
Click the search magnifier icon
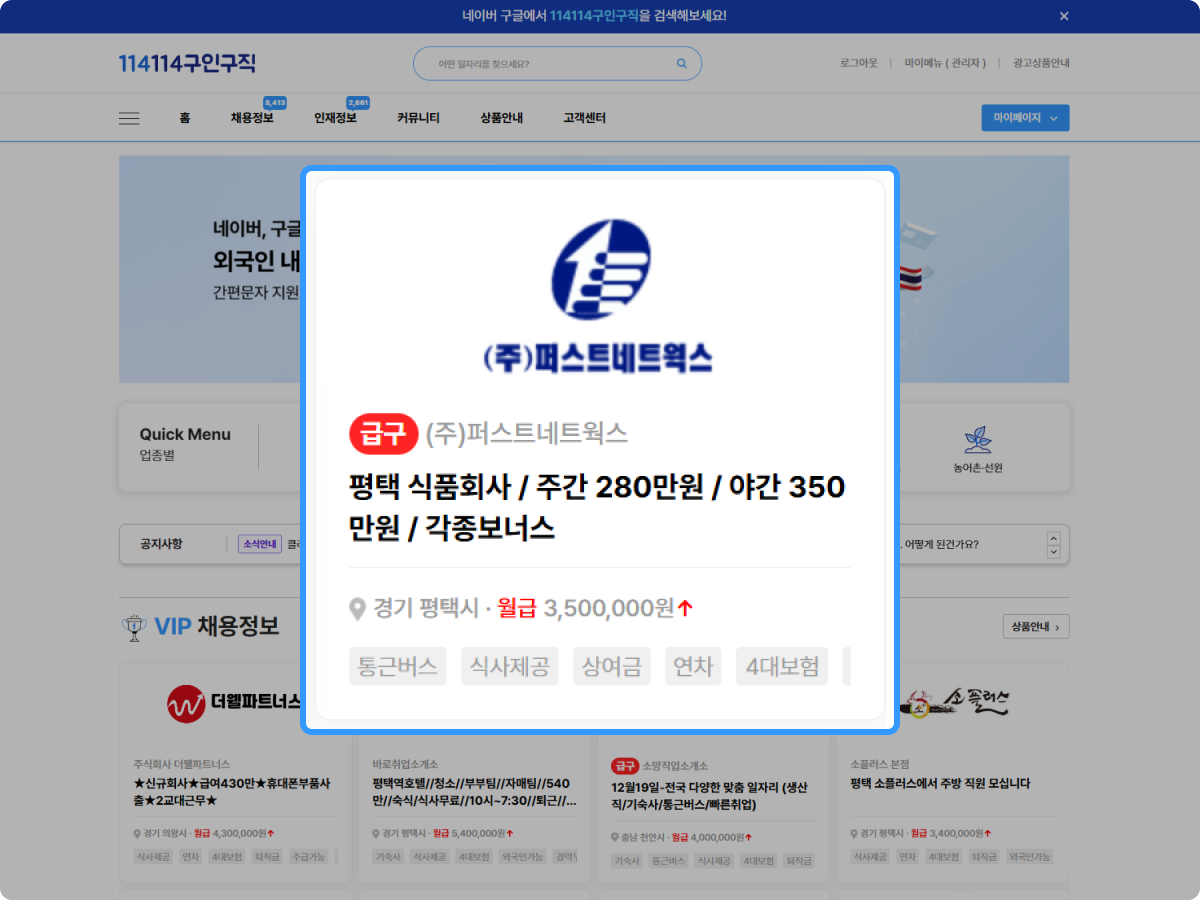[682, 64]
